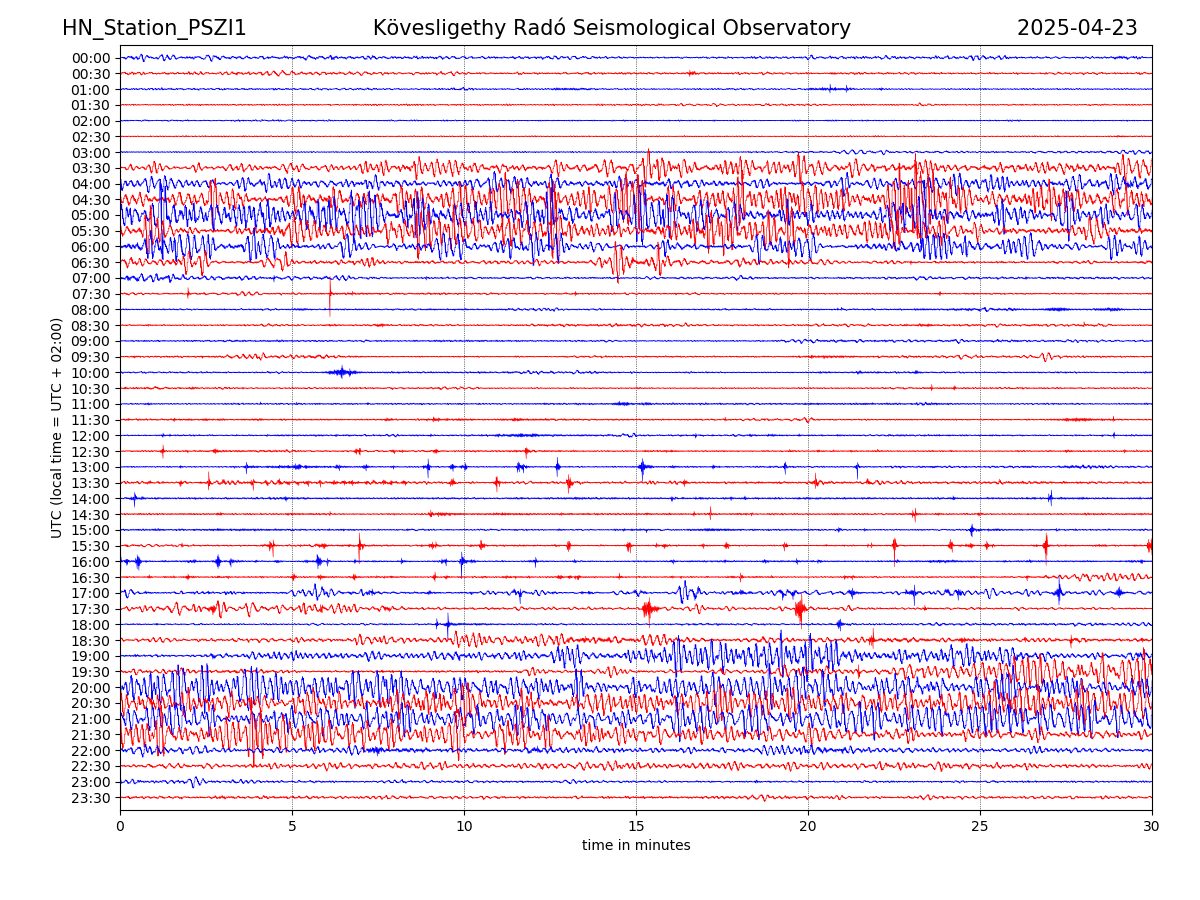Viewport: 1200px width, 900px height.
Task: Select the 00:00 trace row label
Action: click(91, 58)
